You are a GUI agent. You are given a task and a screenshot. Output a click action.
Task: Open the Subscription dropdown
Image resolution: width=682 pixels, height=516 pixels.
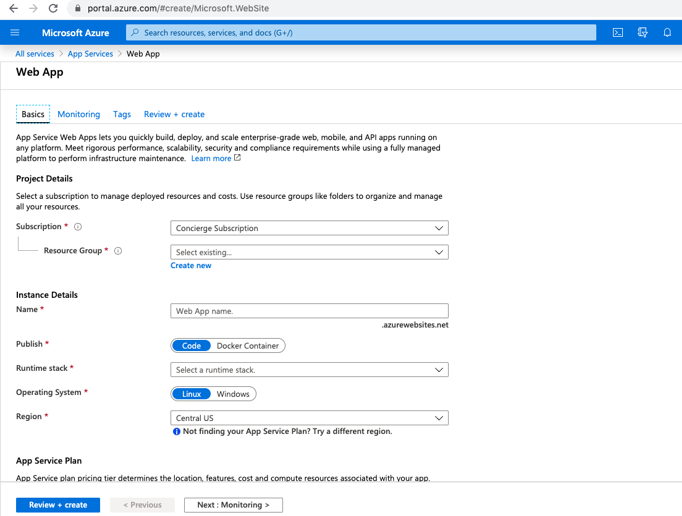point(309,228)
